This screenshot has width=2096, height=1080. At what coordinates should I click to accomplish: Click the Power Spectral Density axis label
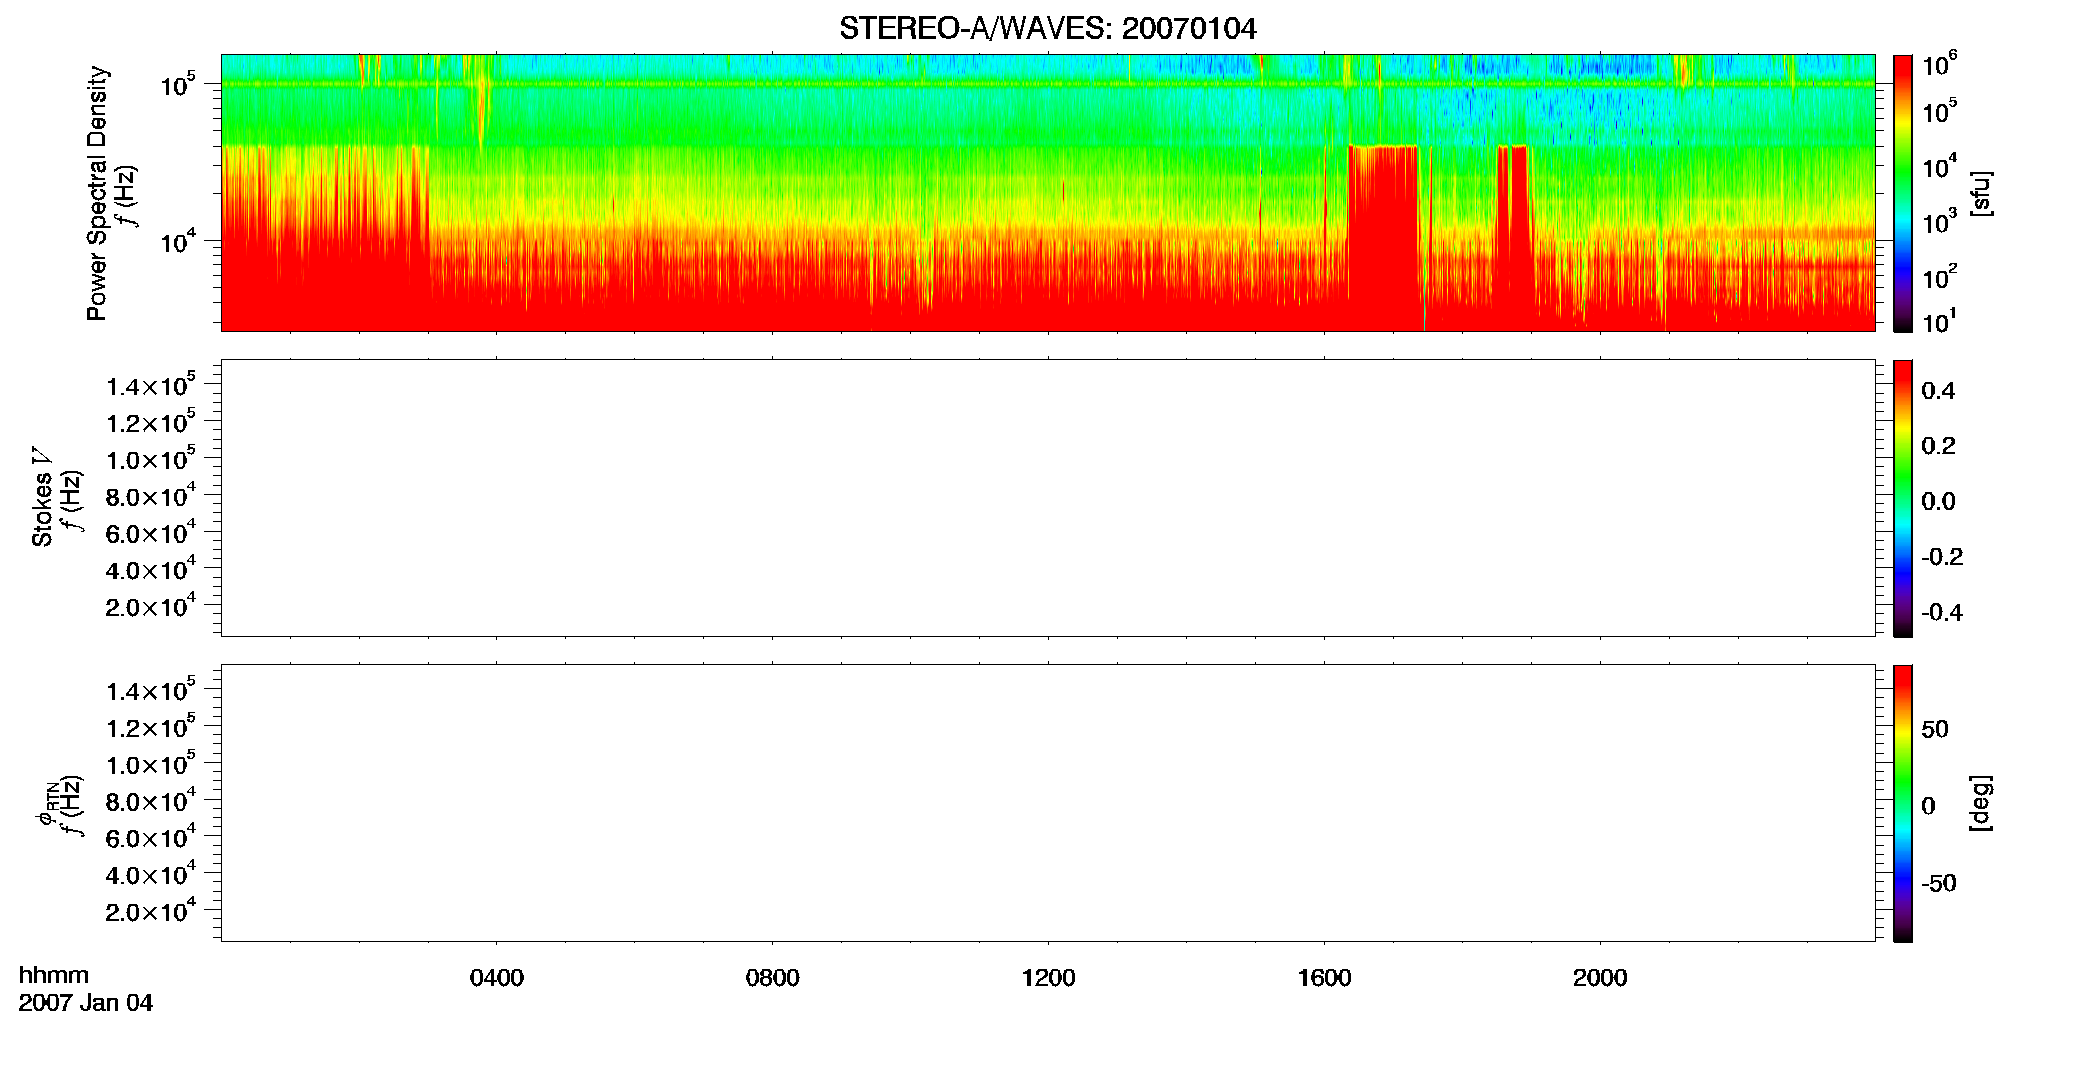[x=97, y=193]
